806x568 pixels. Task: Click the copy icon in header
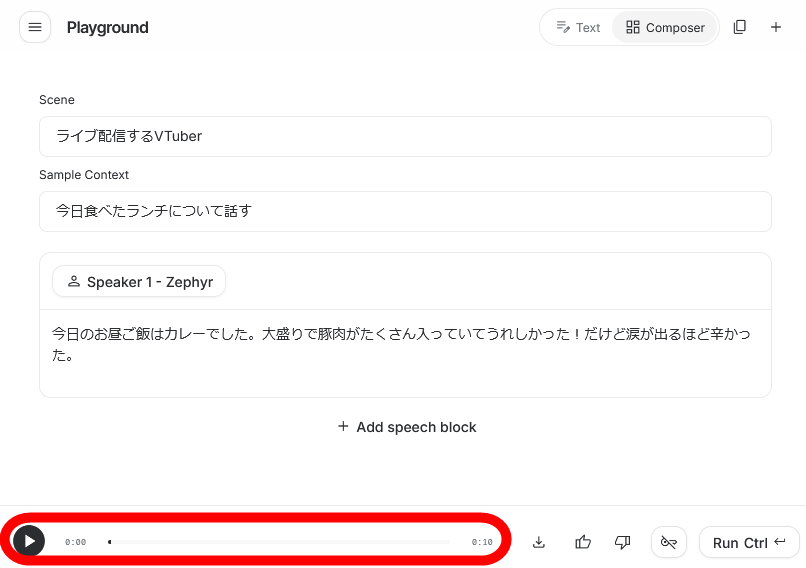[740, 27]
